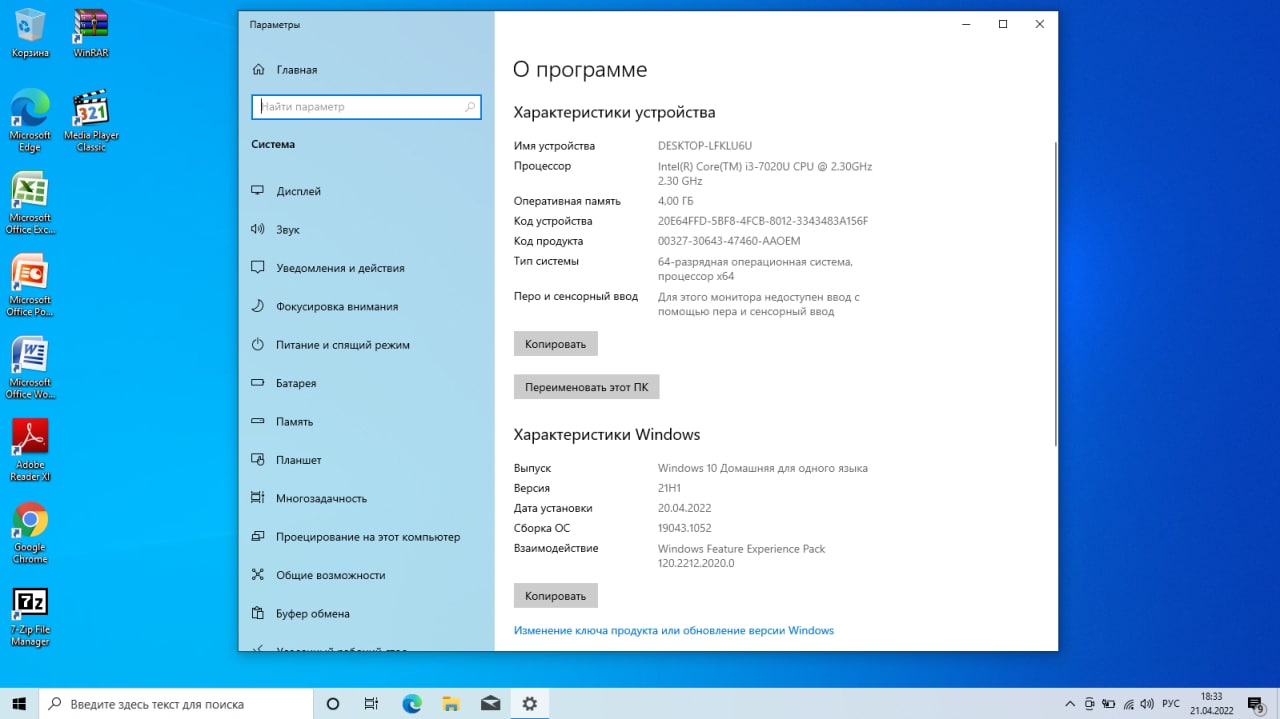Open the Windows Start menu
The image size is (1280, 719).
(x=19, y=703)
